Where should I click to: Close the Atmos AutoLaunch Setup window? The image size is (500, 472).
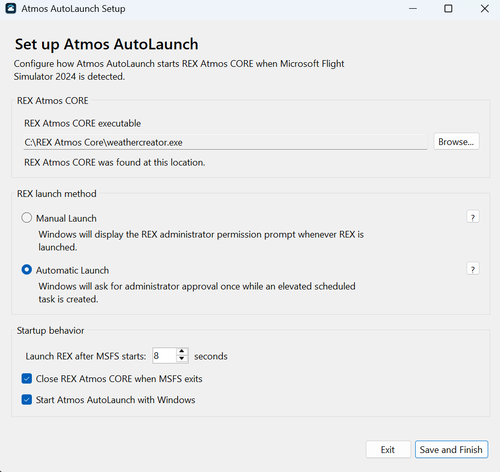485,9
